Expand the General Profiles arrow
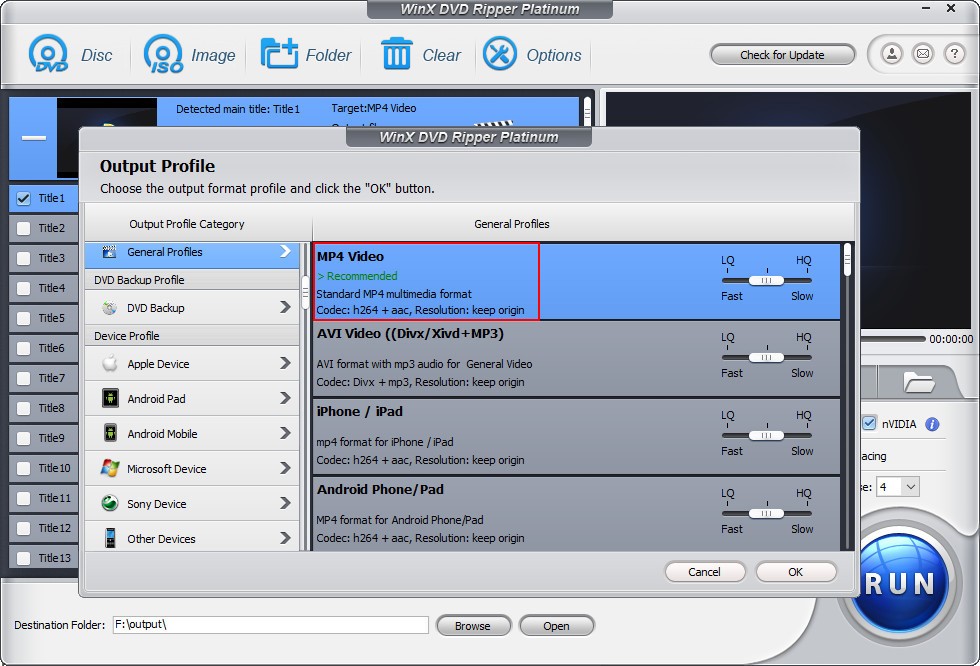Screen dimensions: 980x666 click(x=285, y=251)
